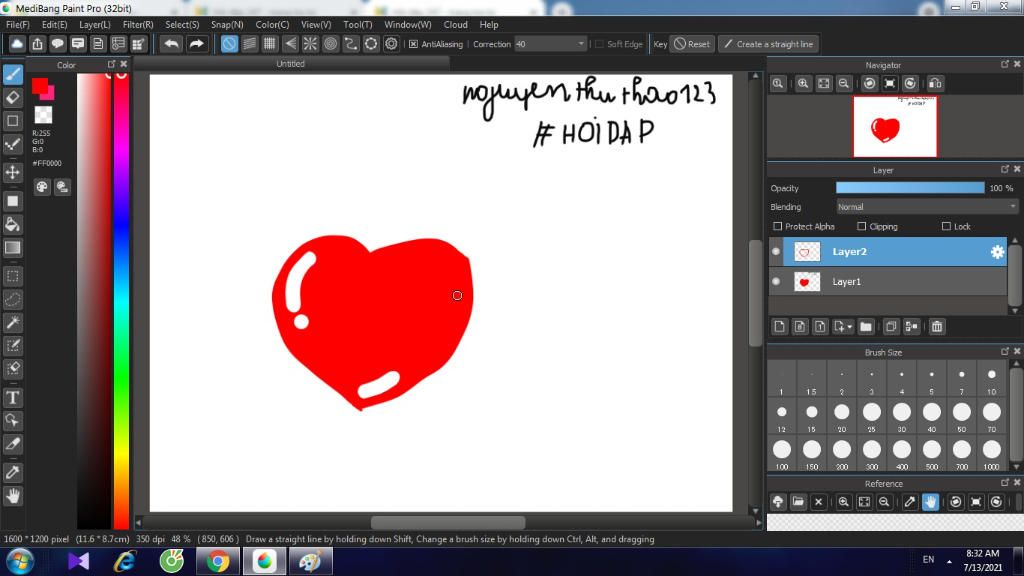Viewport: 1024px width, 576px height.
Task: Select brush size 10
Action: point(991,379)
